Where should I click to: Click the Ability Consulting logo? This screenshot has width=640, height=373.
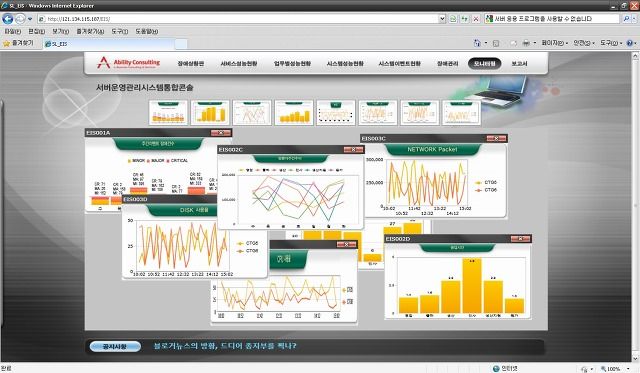(x=129, y=63)
